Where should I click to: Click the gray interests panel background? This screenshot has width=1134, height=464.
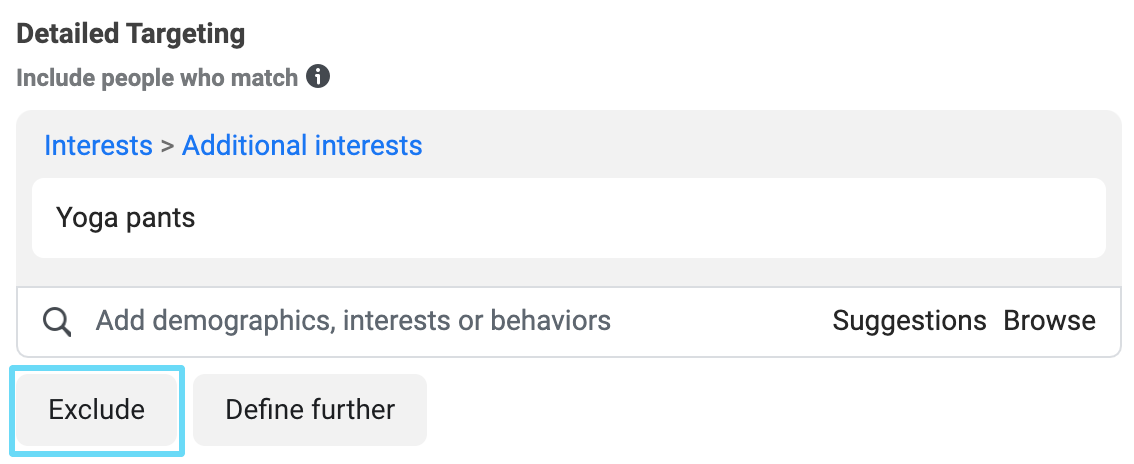(x=723, y=145)
